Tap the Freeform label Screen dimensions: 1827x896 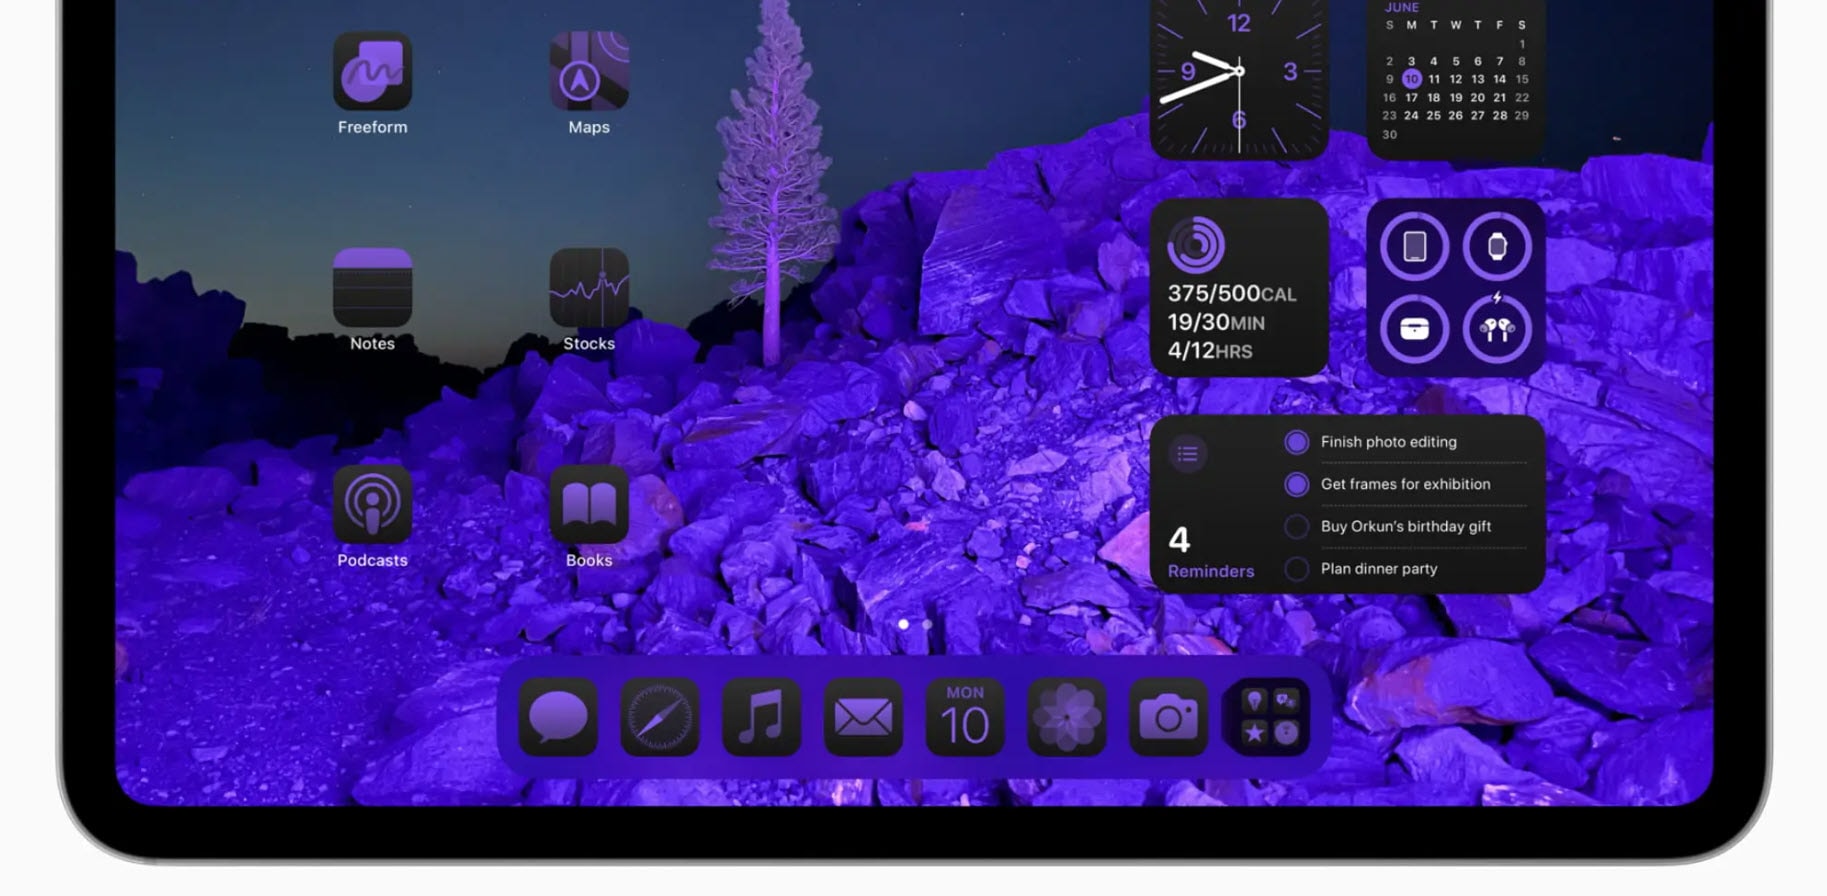pos(372,127)
